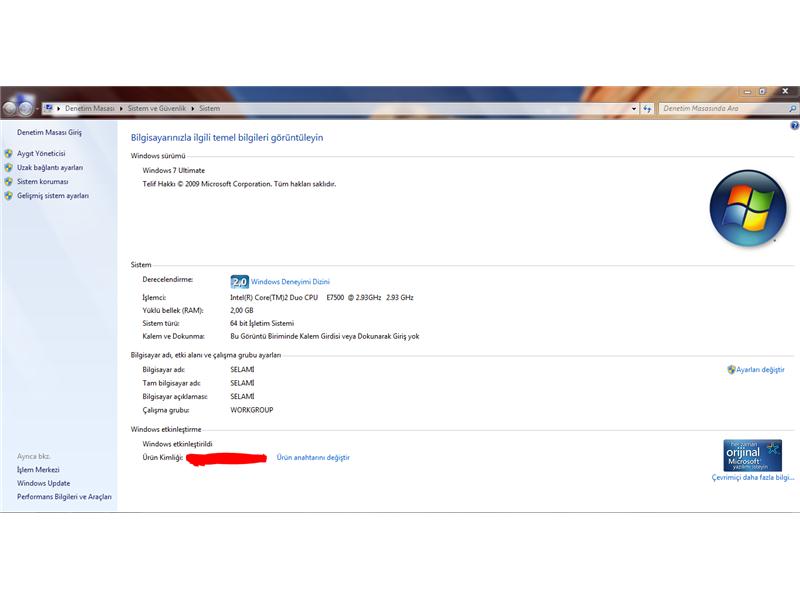
Task: Minimize the System window
Action: click(x=747, y=92)
